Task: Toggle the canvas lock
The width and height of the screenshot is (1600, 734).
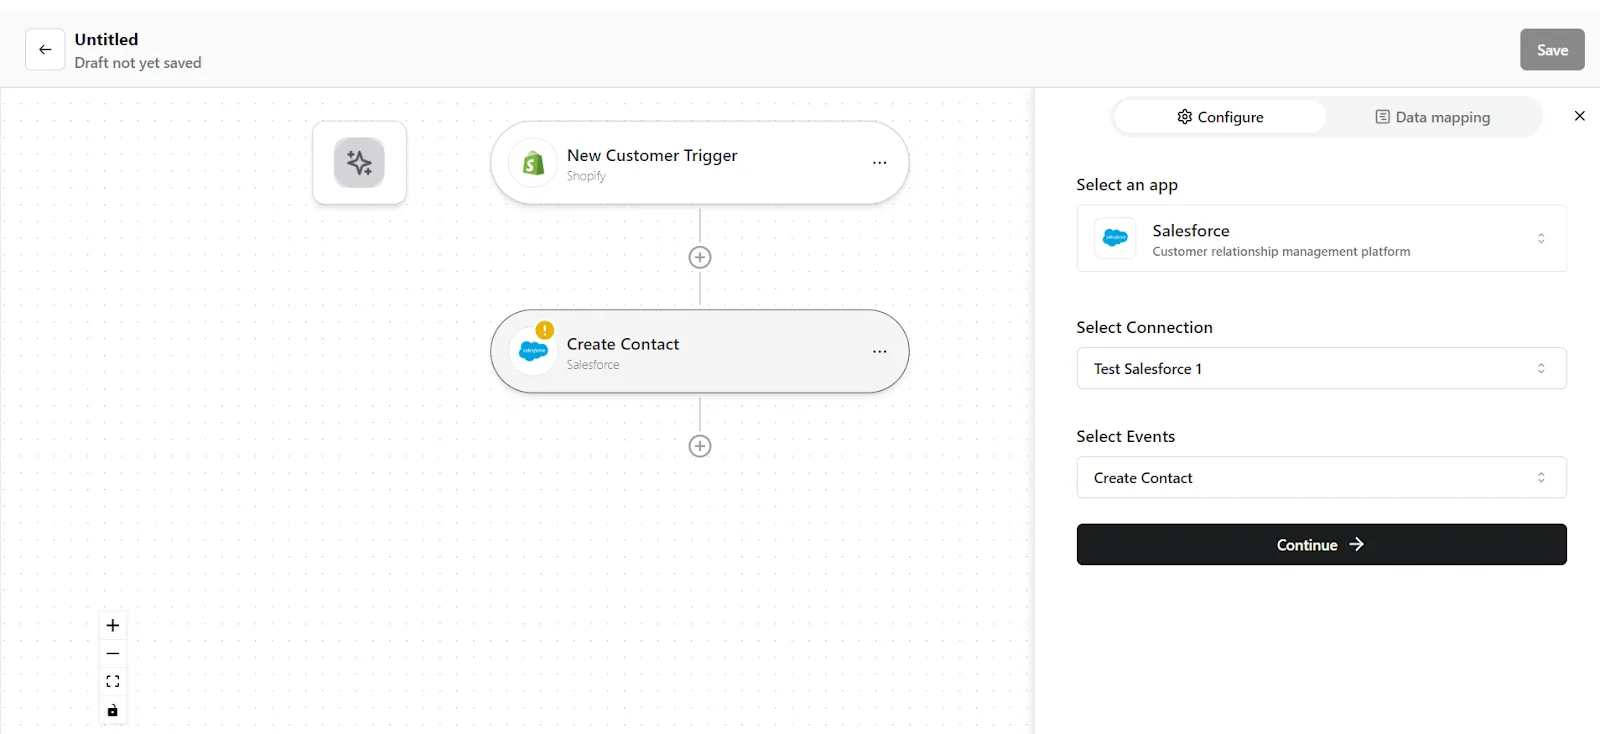Action: 113,710
